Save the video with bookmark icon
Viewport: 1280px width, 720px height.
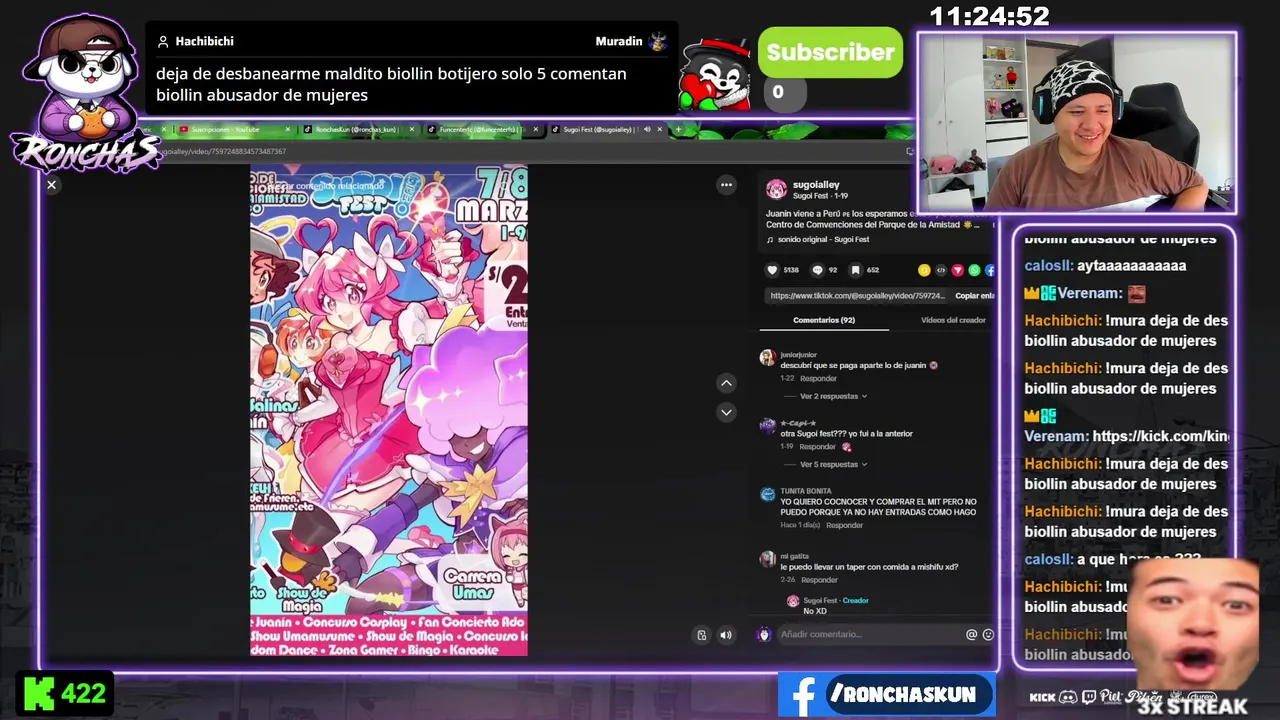point(856,270)
